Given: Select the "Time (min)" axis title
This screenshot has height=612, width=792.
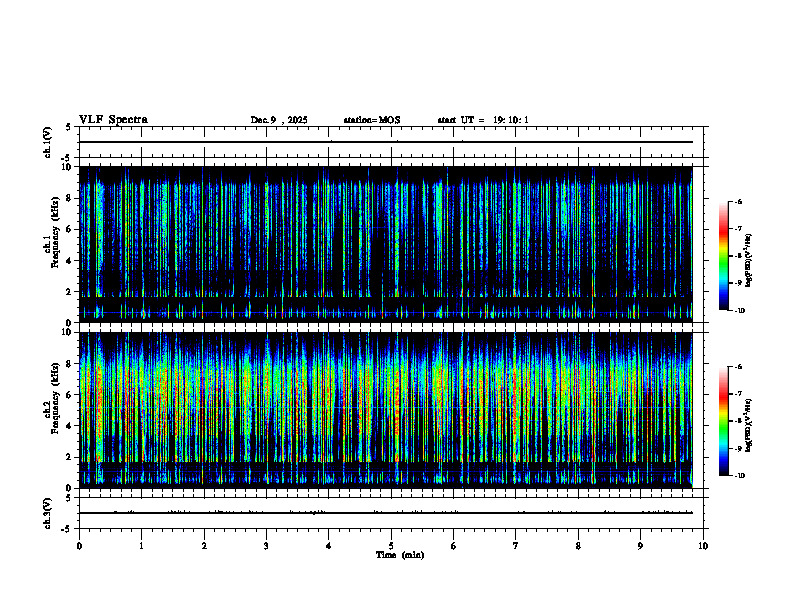Looking at the screenshot, I should 400,555.
